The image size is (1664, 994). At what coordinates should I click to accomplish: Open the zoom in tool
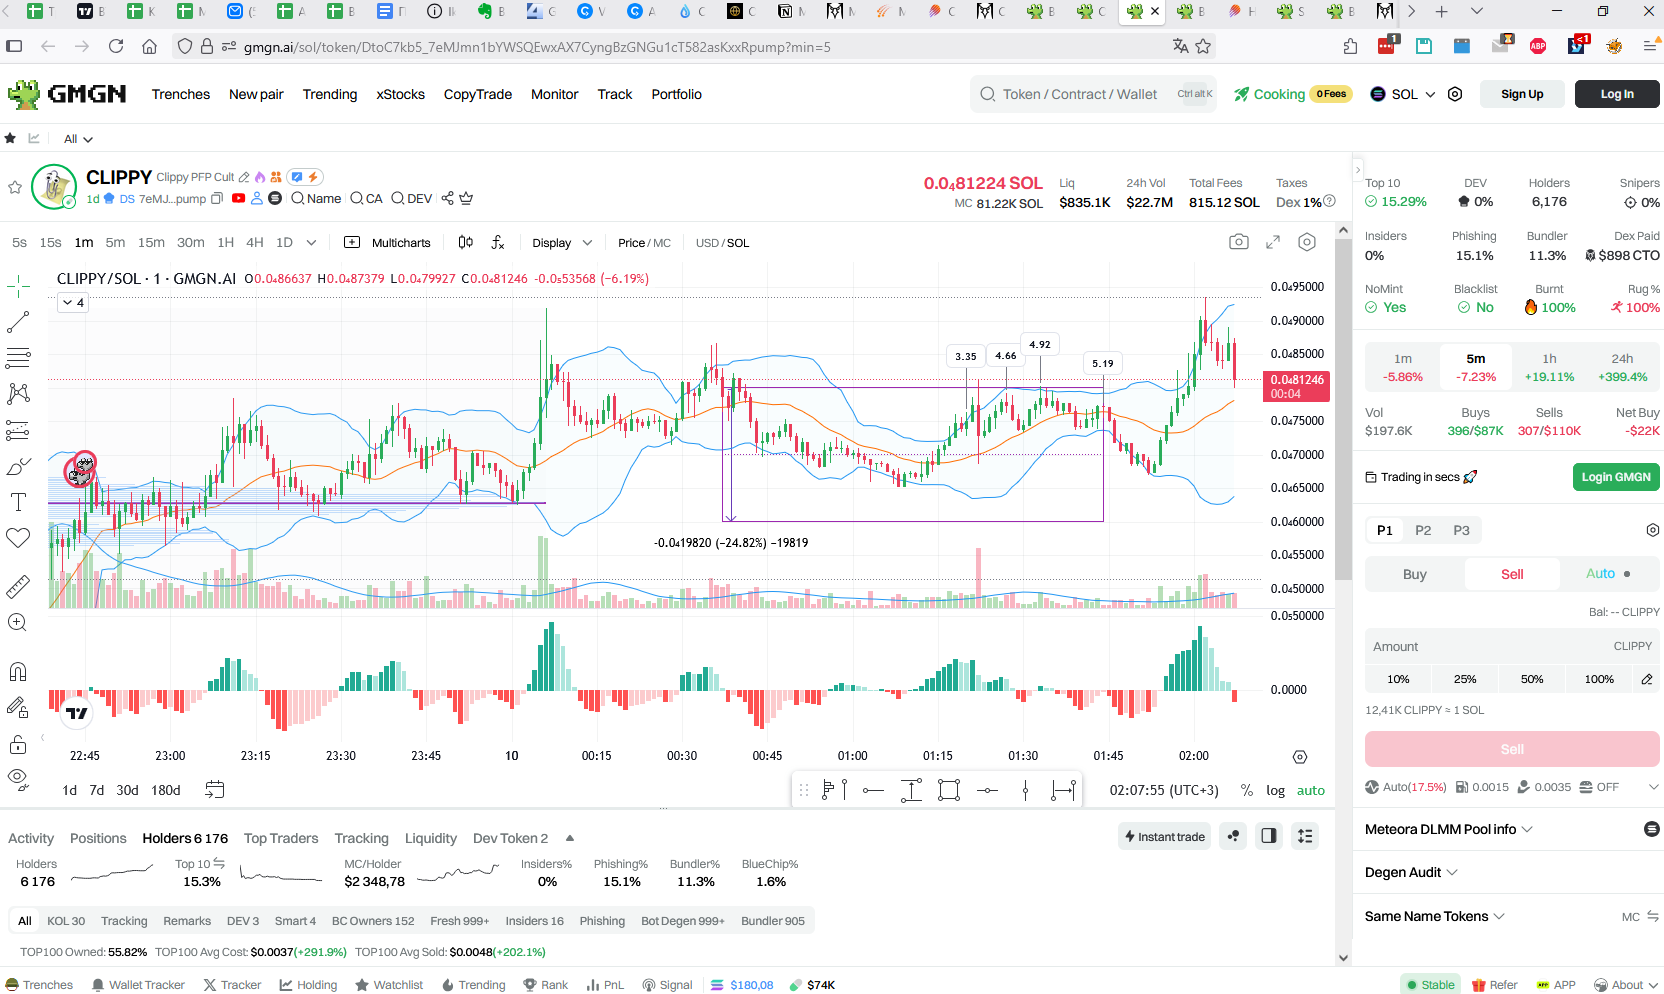pyautogui.click(x=18, y=622)
